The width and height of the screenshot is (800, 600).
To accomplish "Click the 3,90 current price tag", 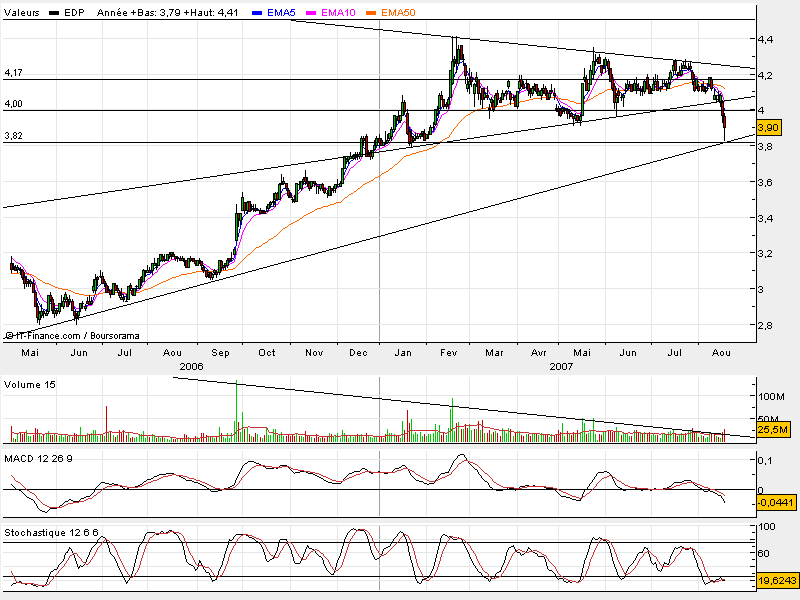I will [768, 128].
